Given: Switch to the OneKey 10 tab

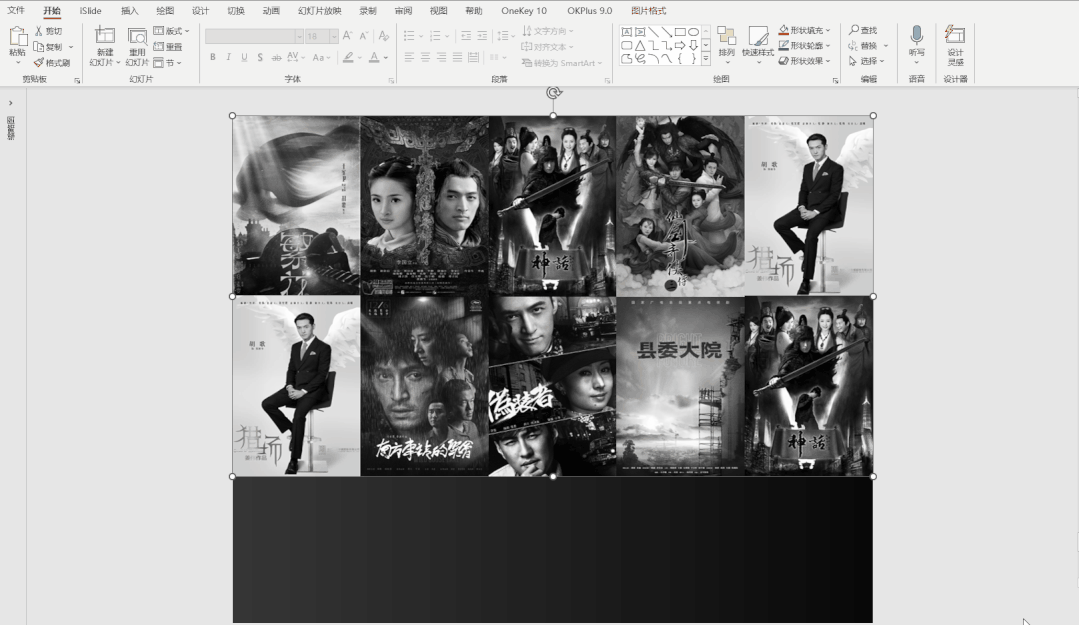Looking at the screenshot, I should [x=524, y=10].
